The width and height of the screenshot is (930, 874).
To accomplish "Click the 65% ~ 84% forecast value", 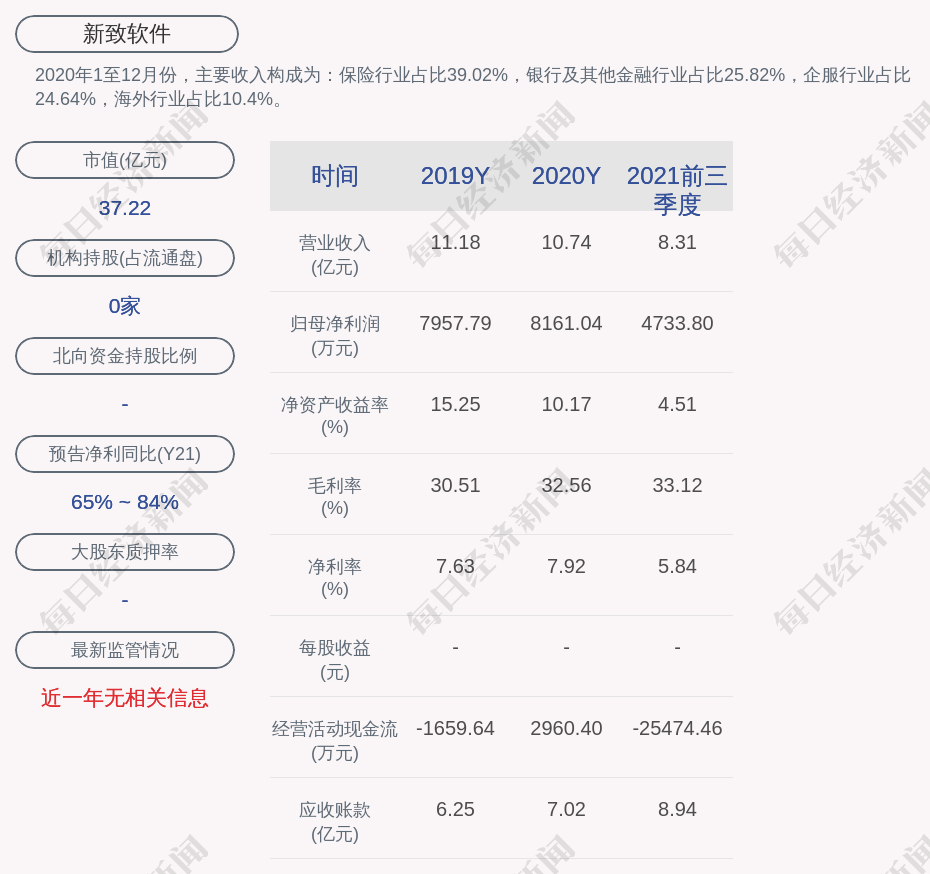I will click(125, 502).
